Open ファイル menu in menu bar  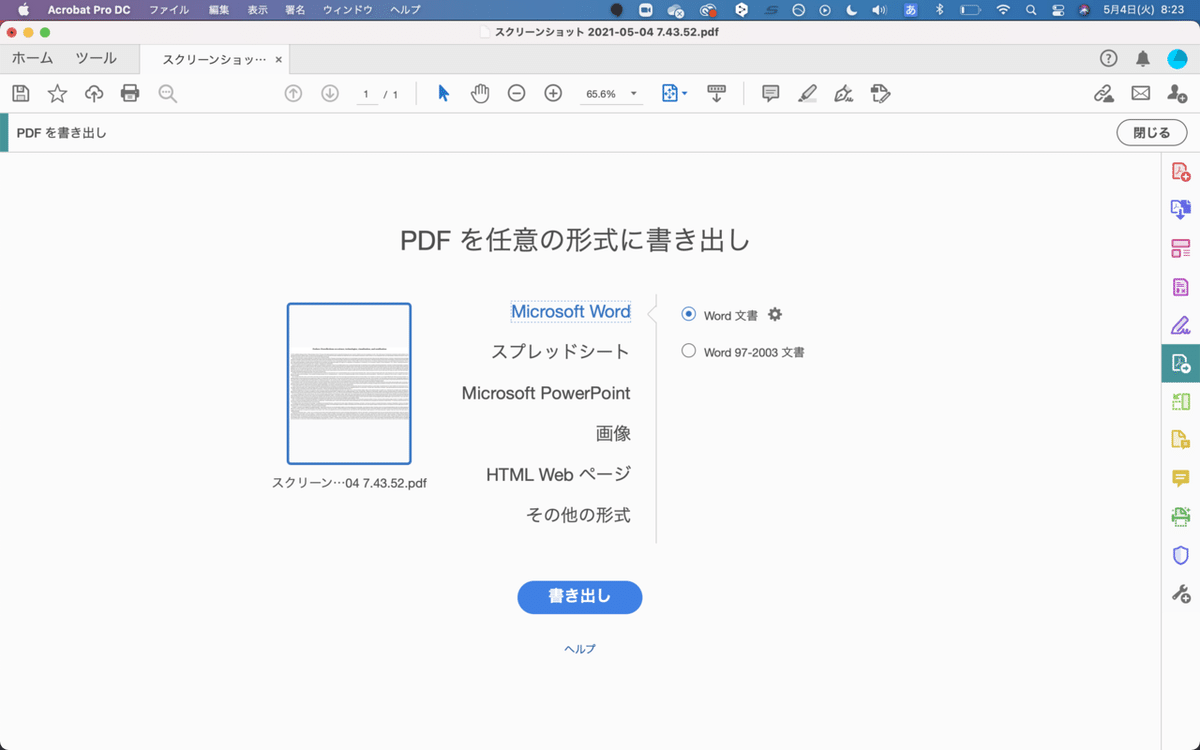[169, 9]
